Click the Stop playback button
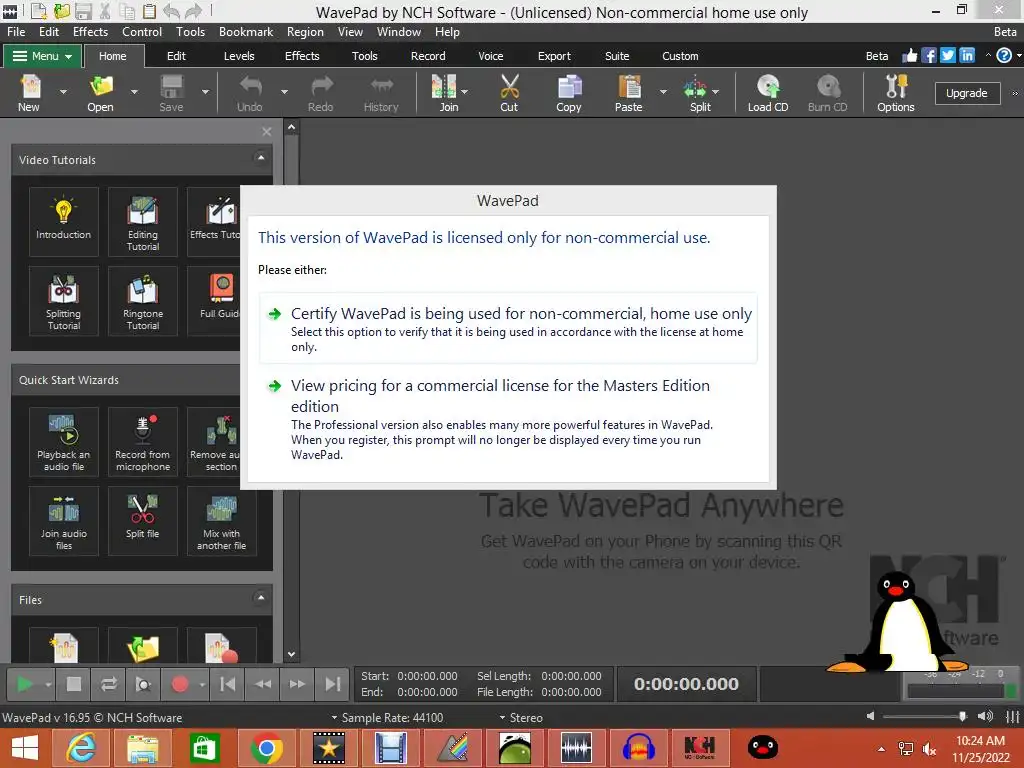Screen dimensions: 1024x768 pyautogui.click(x=73, y=684)
